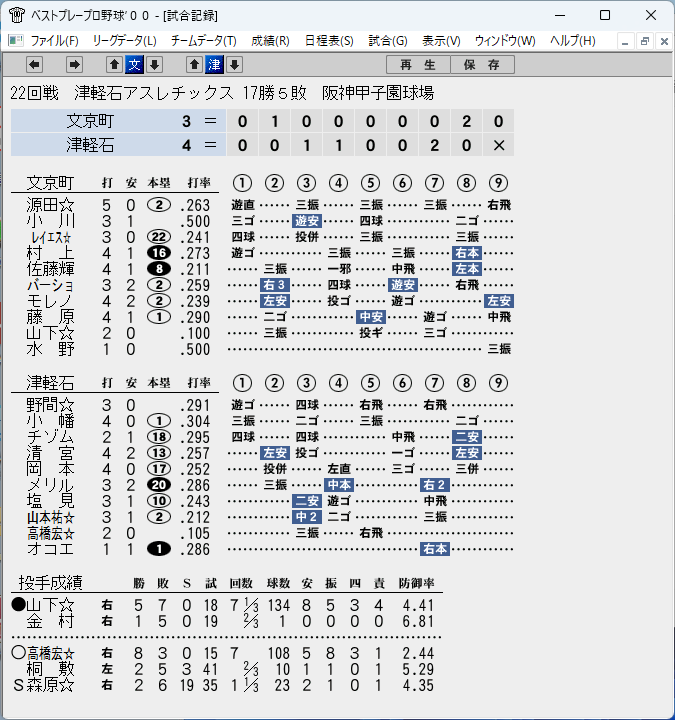Click 阪神甲子園球場 stadium name
Image resolution: width=675 pixels, height=720 pixels.
(x=378, y=93)
